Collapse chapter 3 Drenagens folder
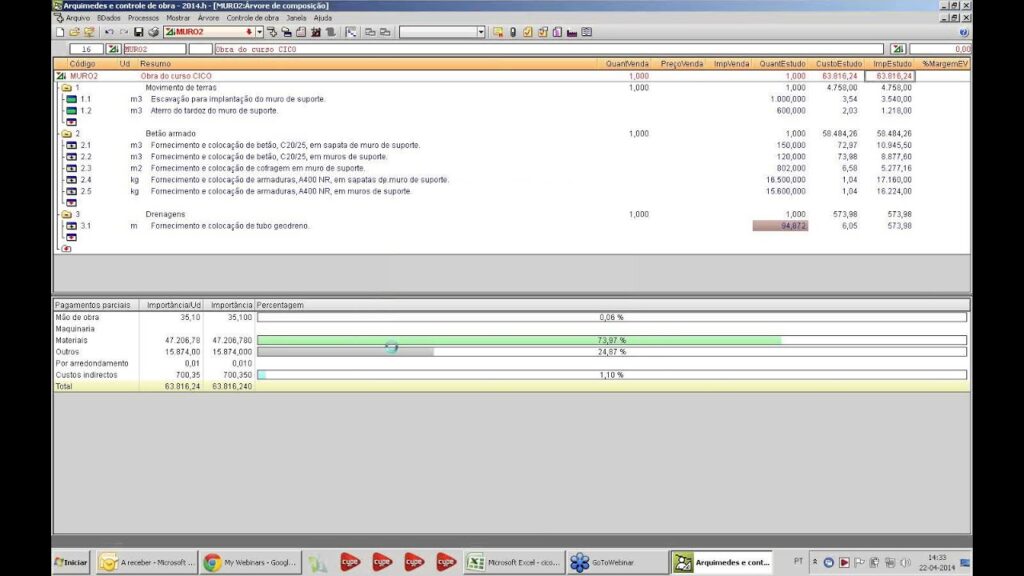 (x=66, y=214)
